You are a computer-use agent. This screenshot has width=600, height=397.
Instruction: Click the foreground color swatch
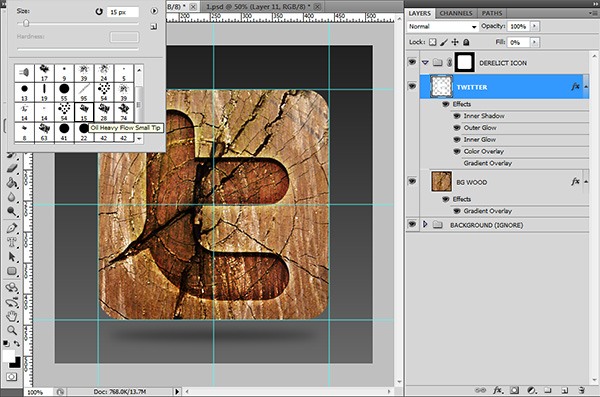[9, 355]
